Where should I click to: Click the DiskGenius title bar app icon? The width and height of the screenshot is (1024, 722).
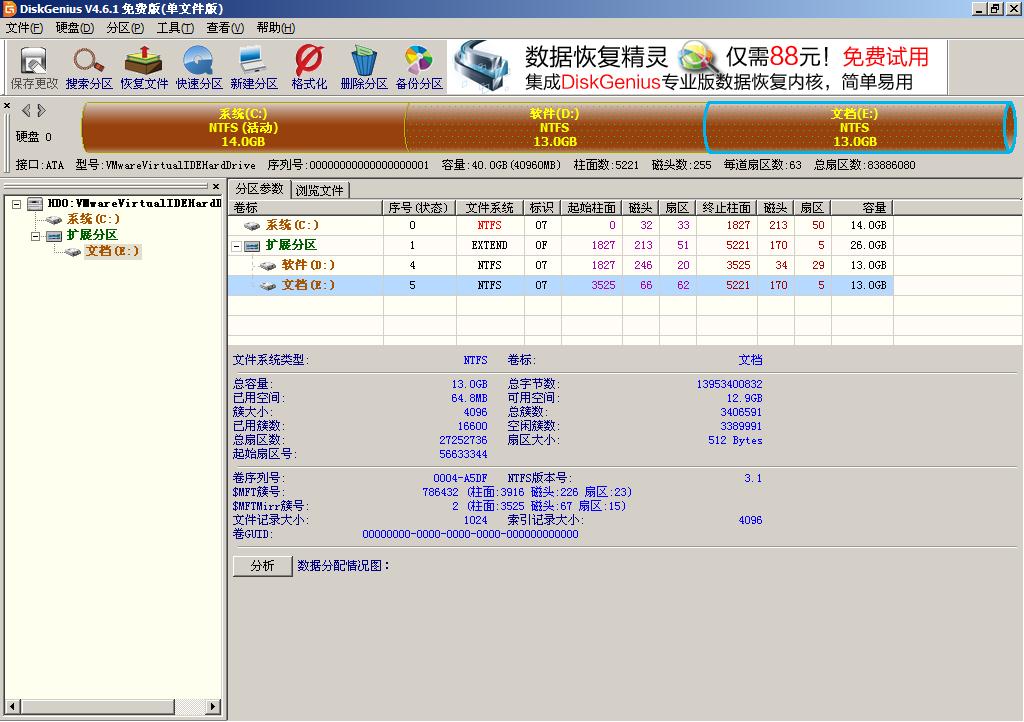[9, 8]
